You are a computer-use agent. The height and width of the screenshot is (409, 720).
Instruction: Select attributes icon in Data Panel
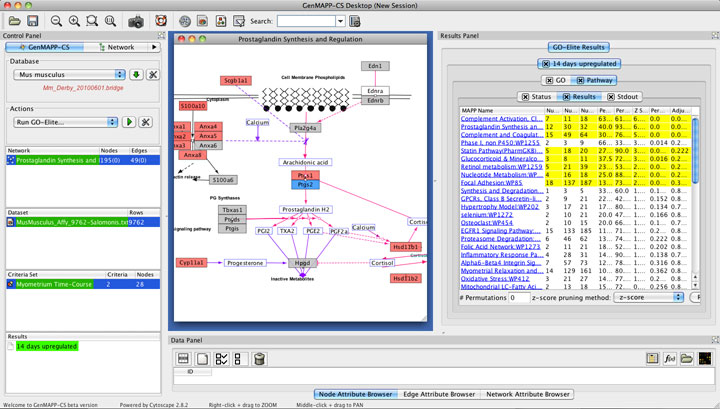pos(183,359)
